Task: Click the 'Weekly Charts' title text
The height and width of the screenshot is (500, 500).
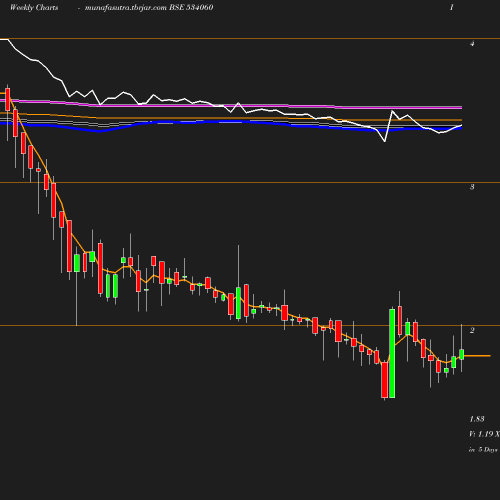Action: tap(34, 8)
